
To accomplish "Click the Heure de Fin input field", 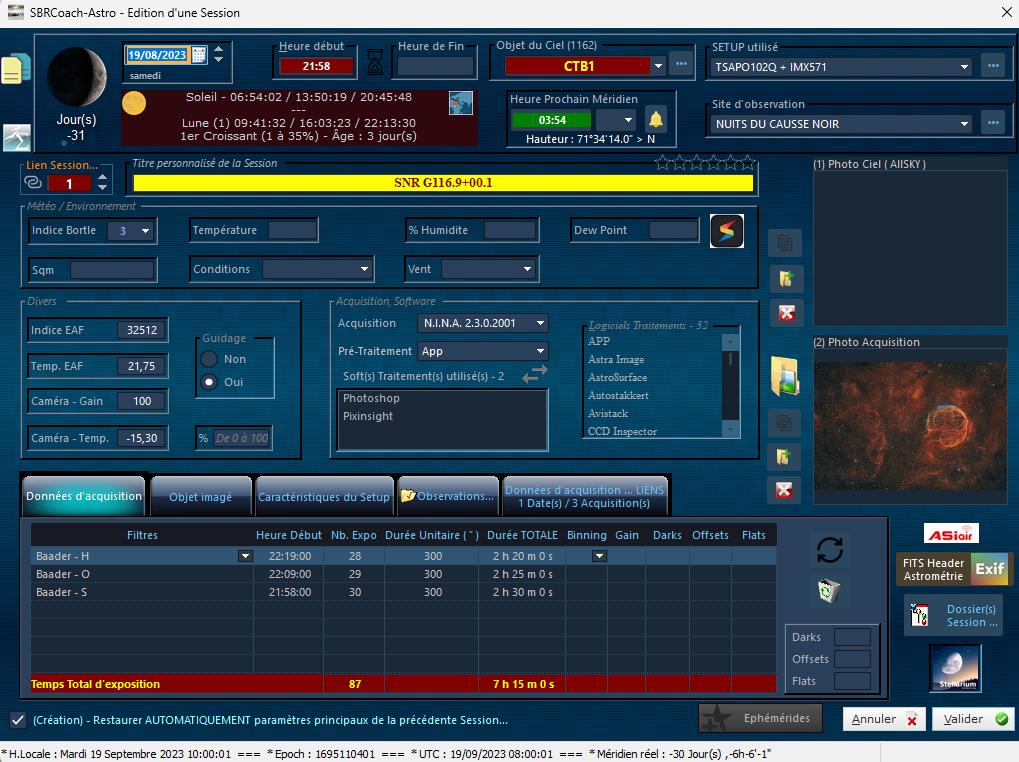I will pos(435,66).
